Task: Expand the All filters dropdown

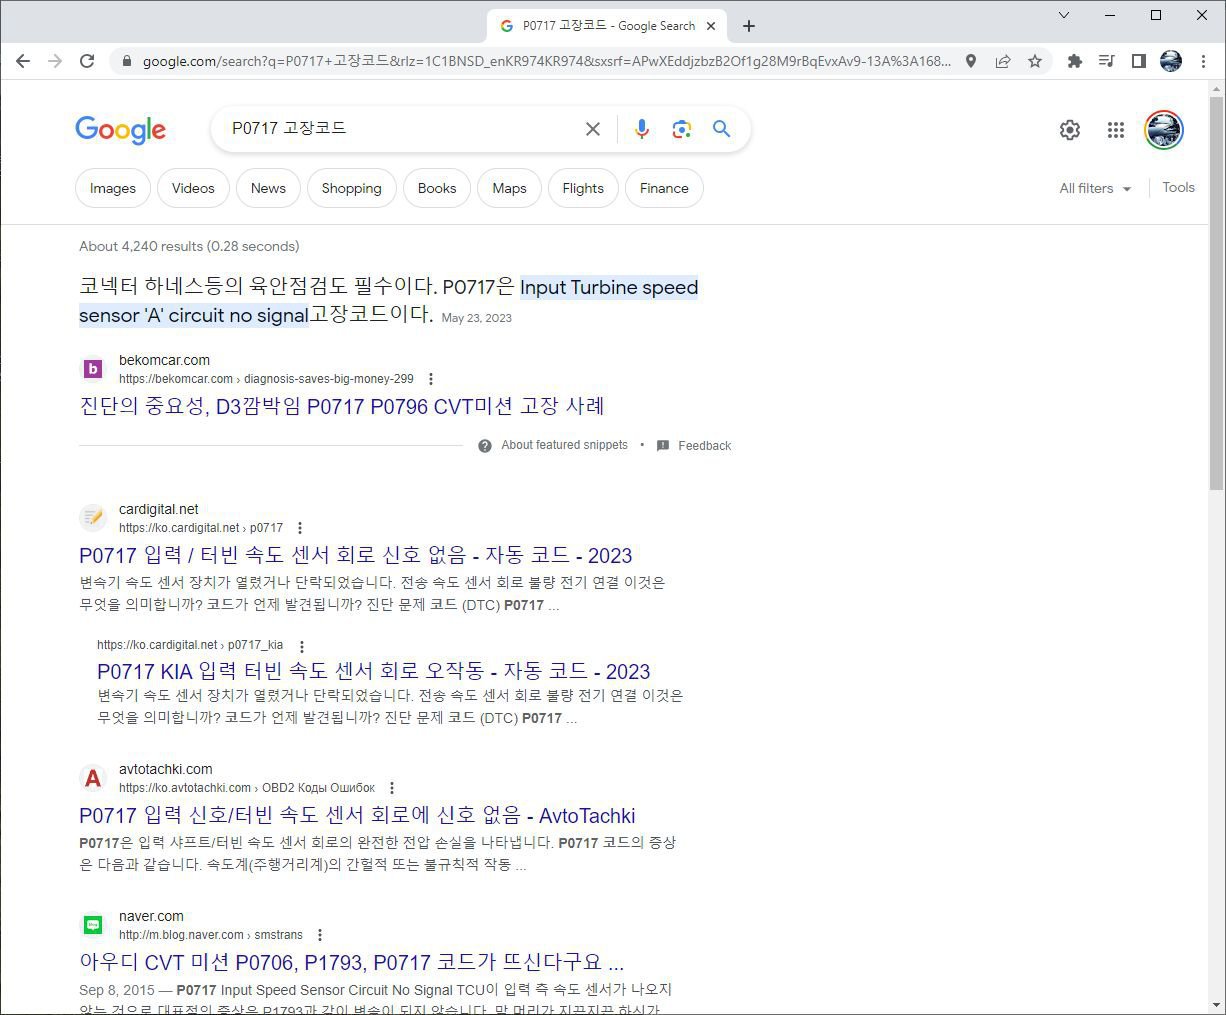Action: click(x=1095, y=188)
